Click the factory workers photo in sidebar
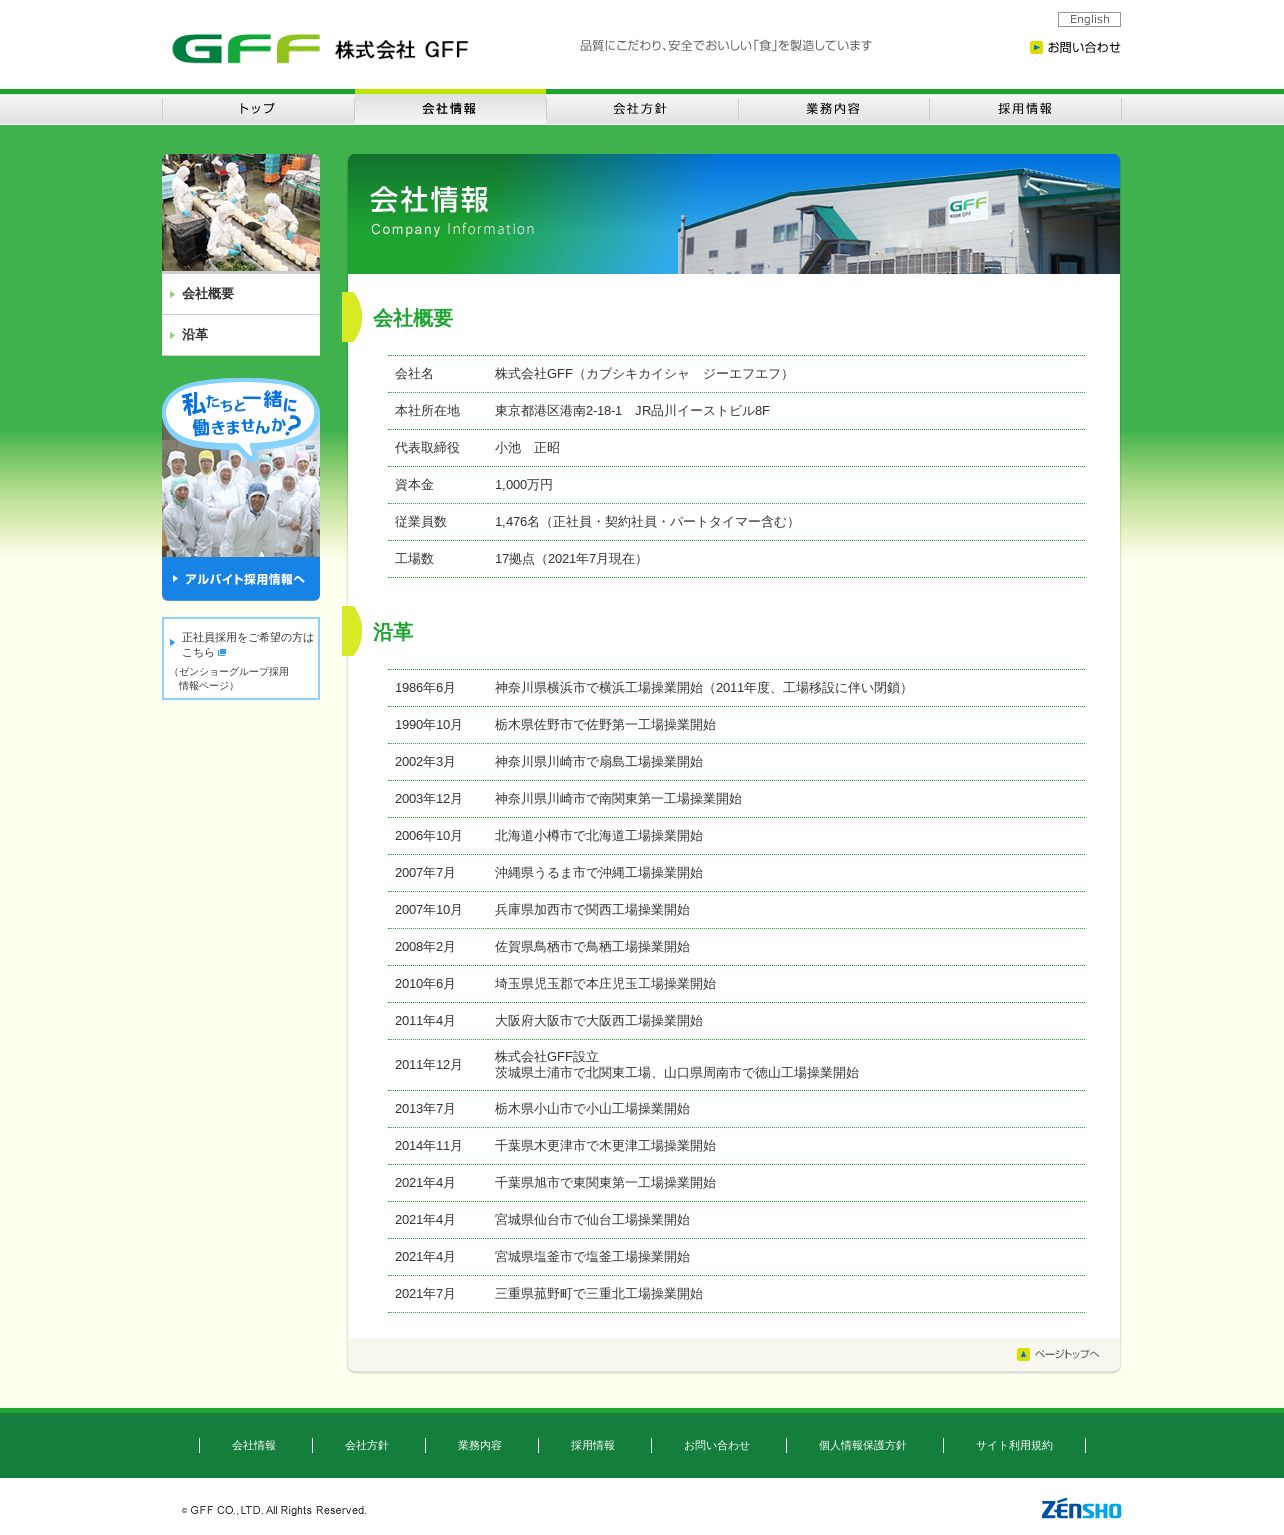1284x1535 pixels. click(241, 212)
